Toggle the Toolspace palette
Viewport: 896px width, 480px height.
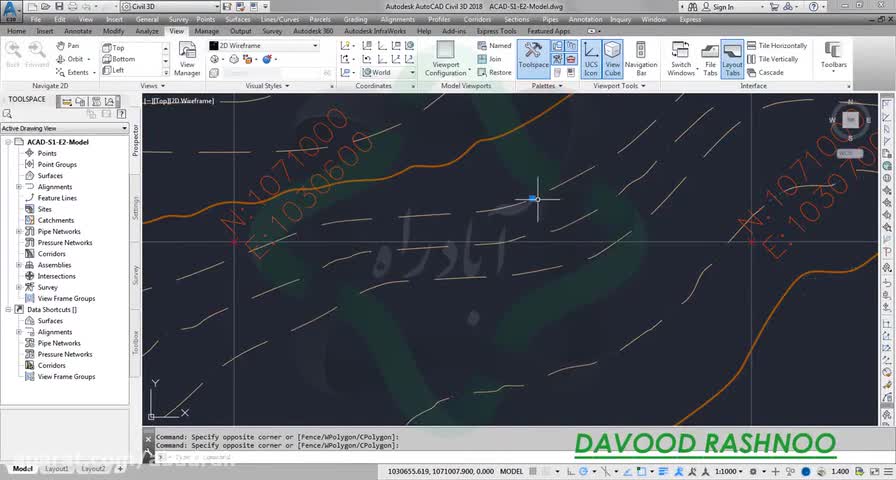pyautogui.click(x=533, y=59)
